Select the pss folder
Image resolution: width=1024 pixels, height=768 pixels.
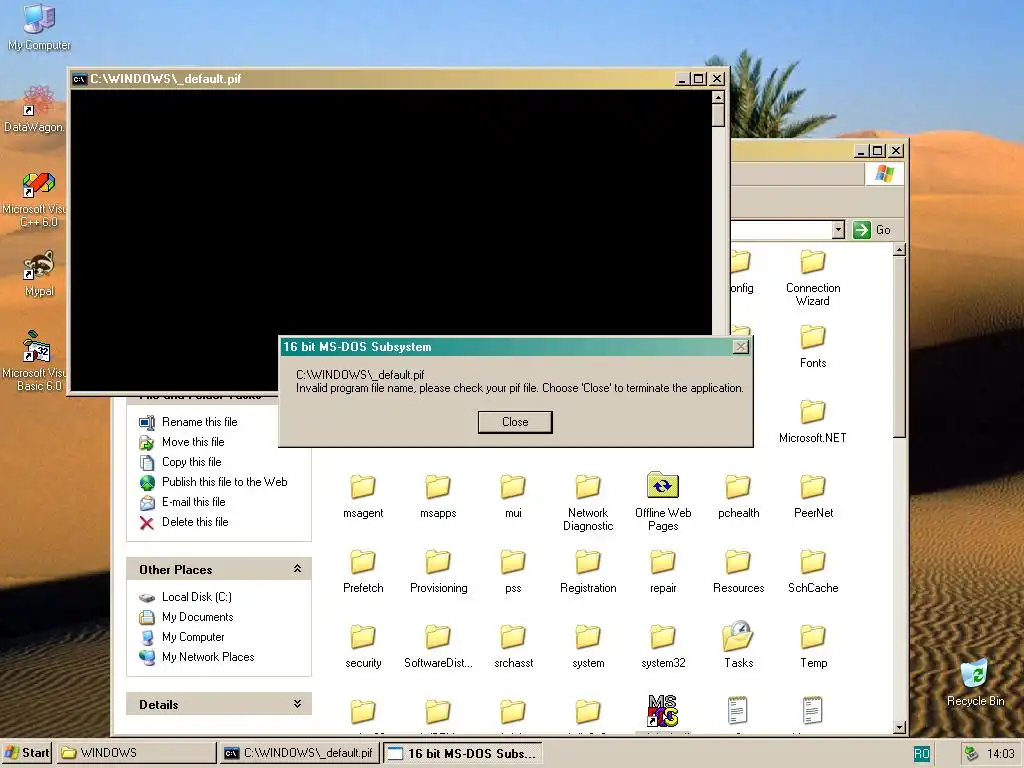pos(513,571)
